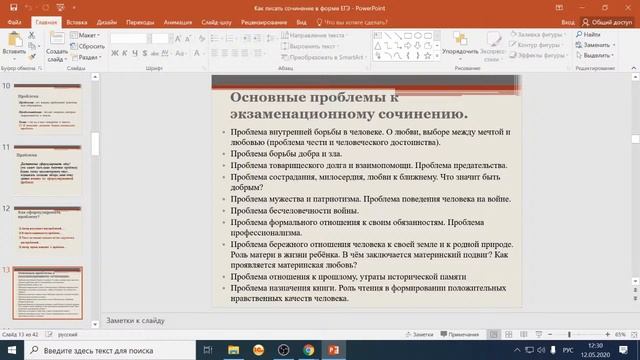The image size is (640, 360).
Task: Switch to the Слайд-шоу tab
Action: [x=216, y=22]
